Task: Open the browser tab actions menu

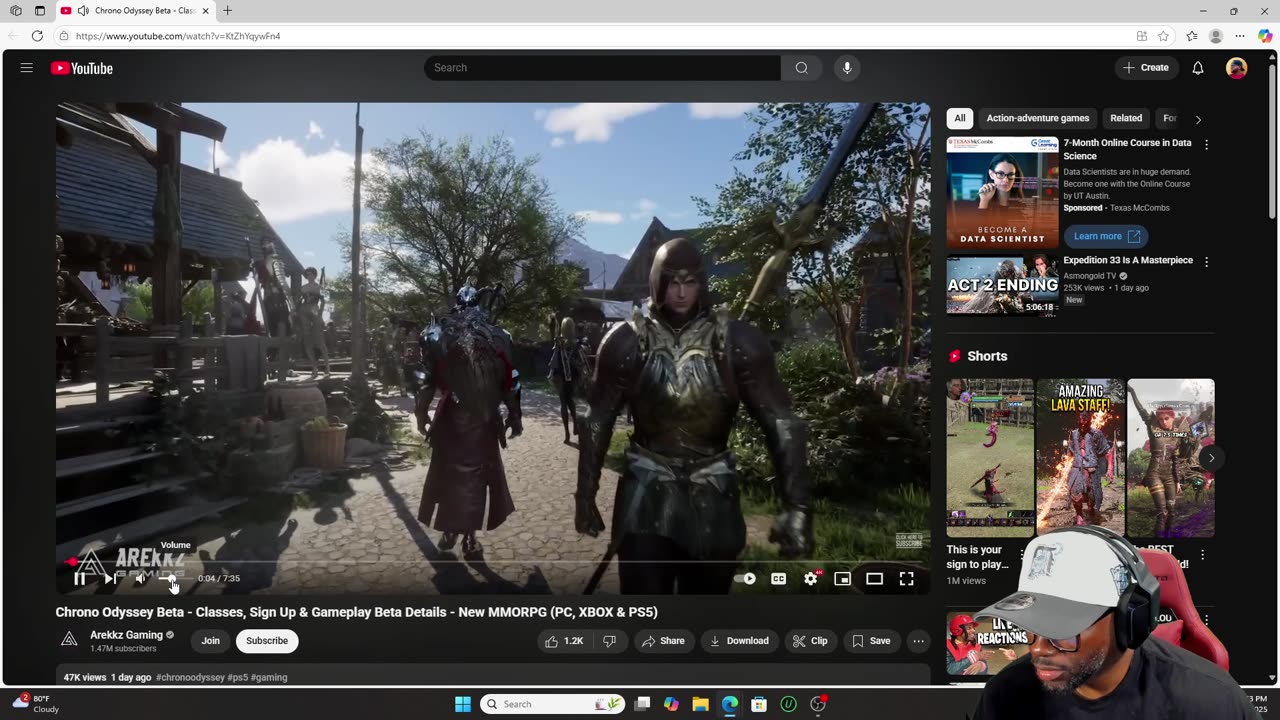Action: (x=39, y=11)
